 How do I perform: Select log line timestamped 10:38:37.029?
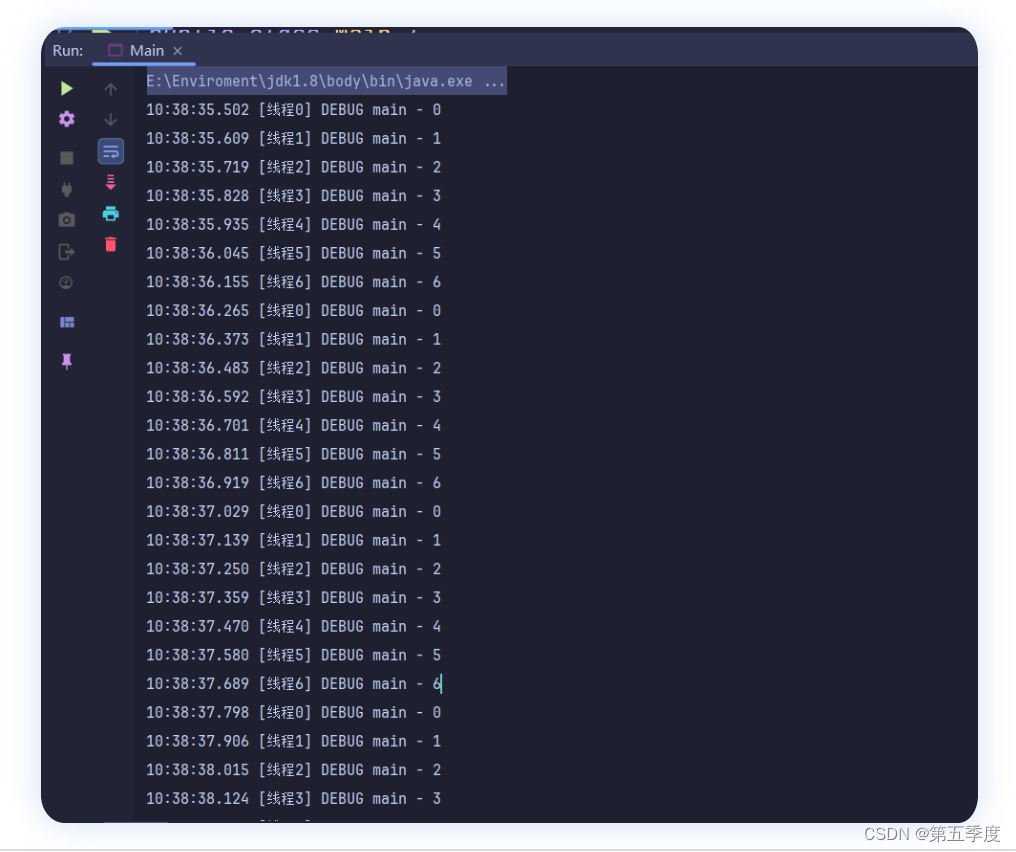click(294, 512)
